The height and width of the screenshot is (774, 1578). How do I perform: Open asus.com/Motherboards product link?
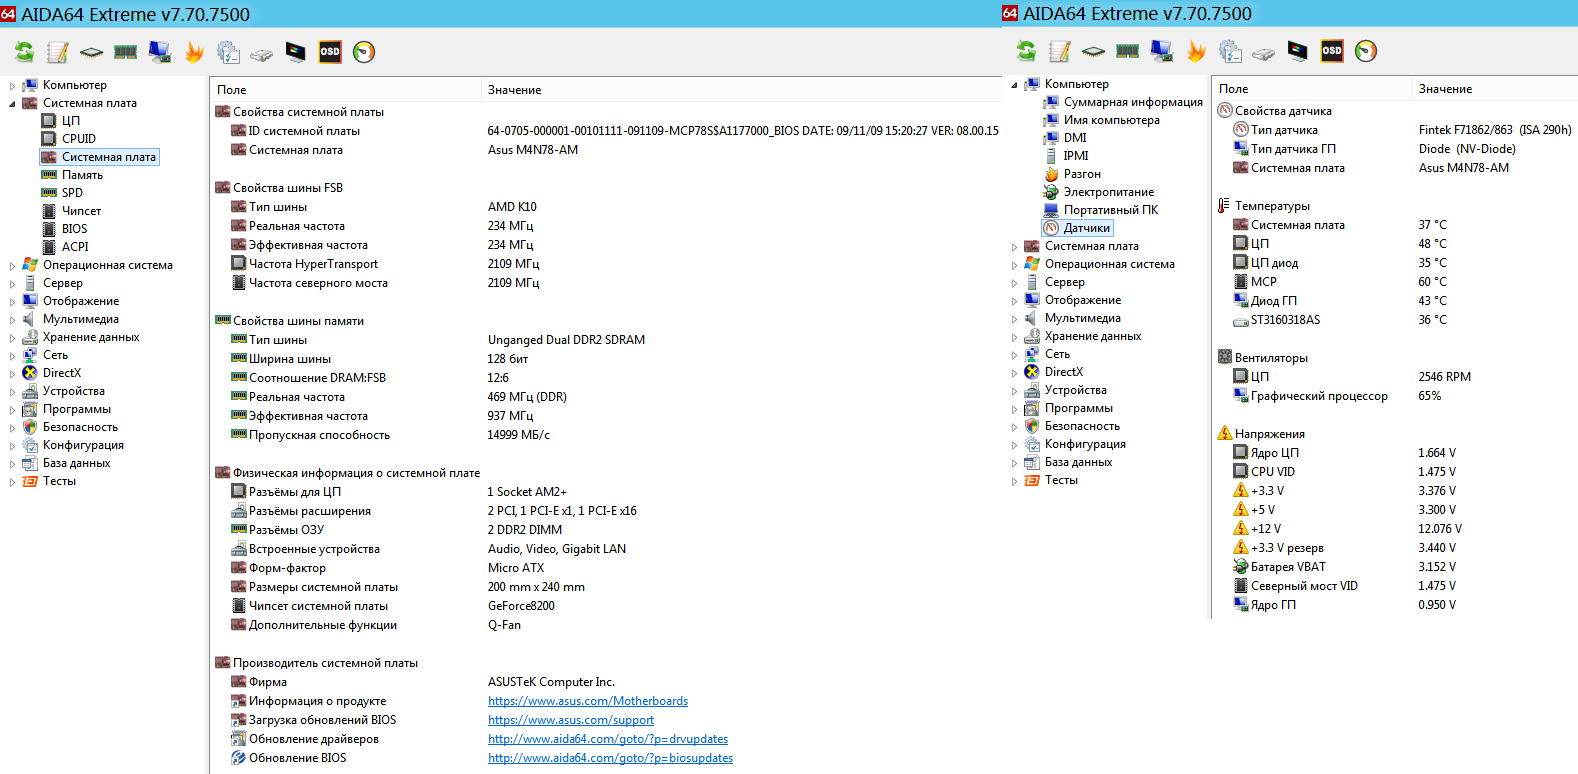coord(588,701)
